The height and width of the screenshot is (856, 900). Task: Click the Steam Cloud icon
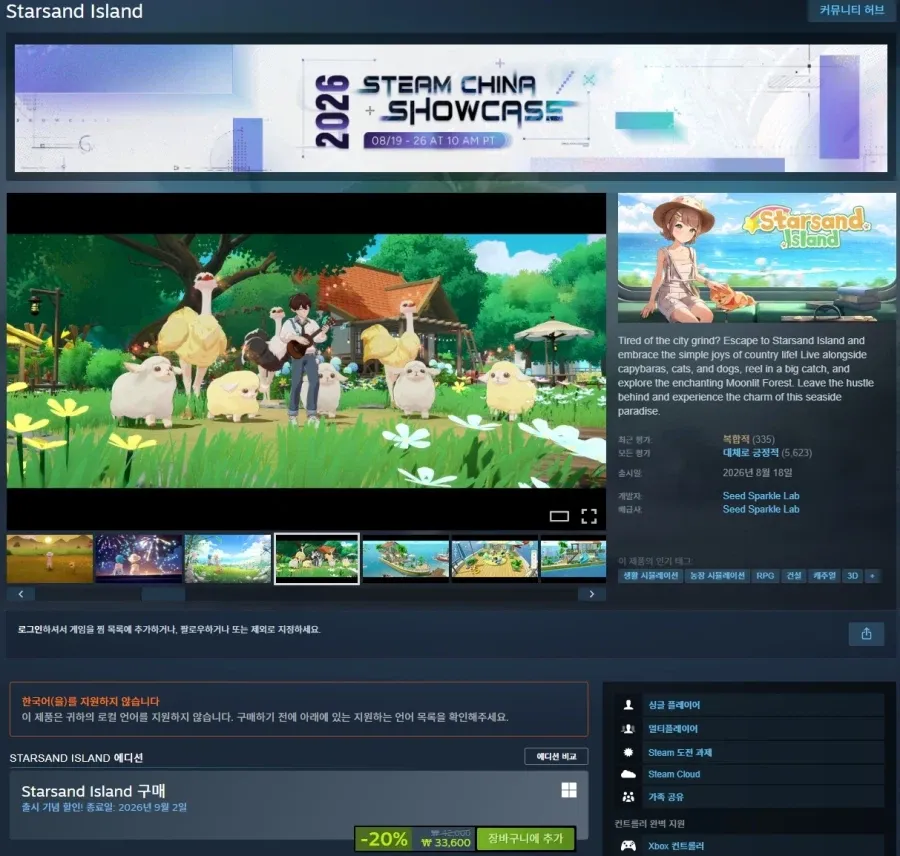pos(629,774)
